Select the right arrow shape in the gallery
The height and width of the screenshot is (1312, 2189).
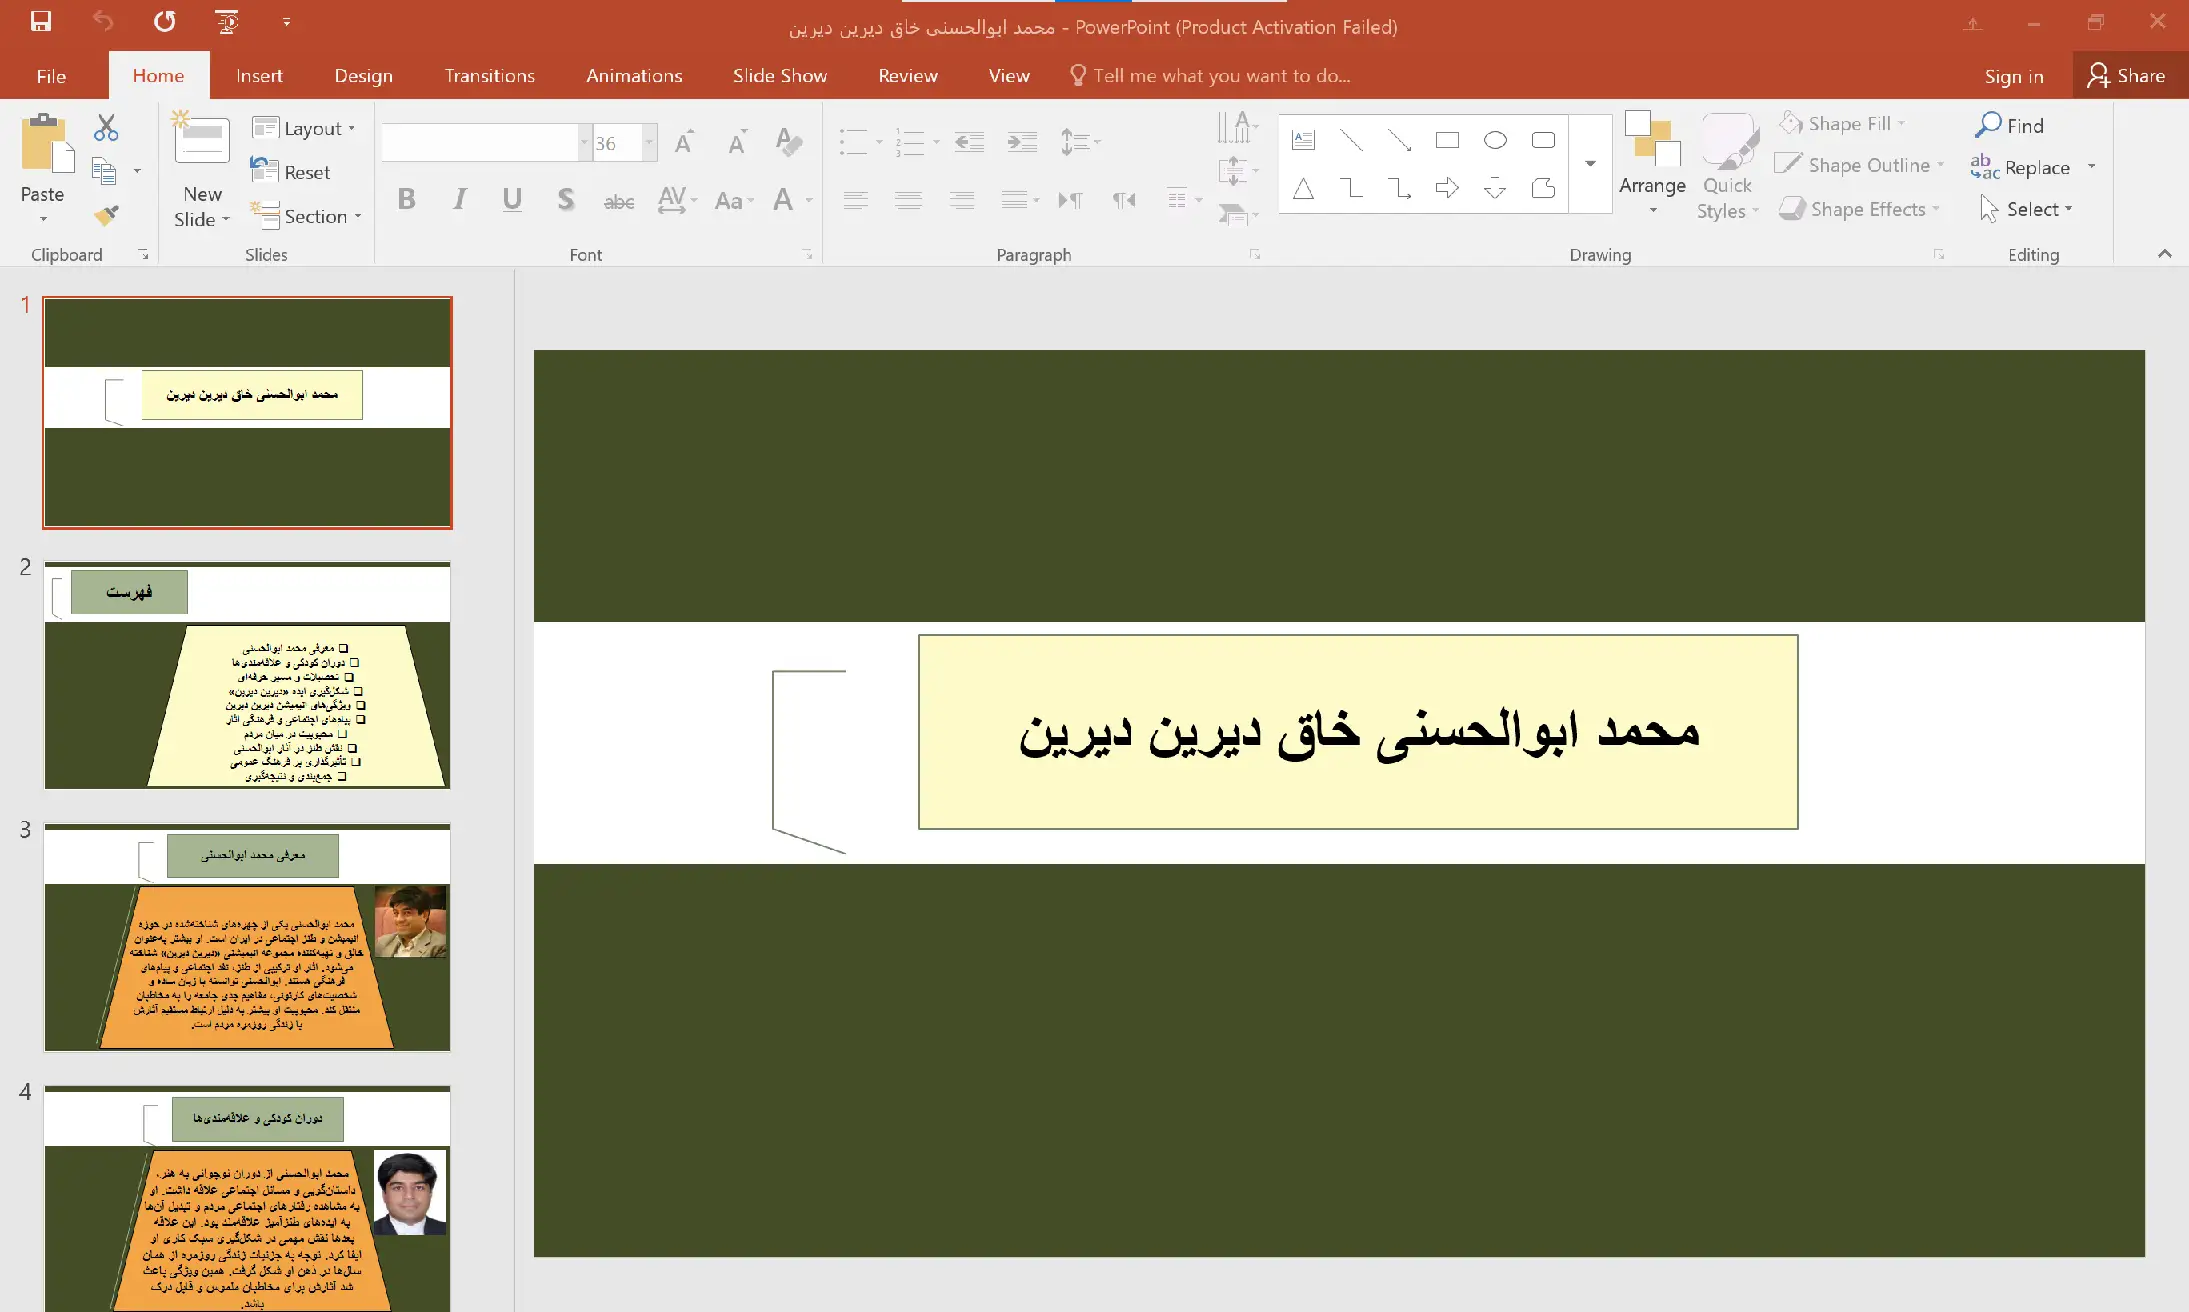(x=1446, y=188)
